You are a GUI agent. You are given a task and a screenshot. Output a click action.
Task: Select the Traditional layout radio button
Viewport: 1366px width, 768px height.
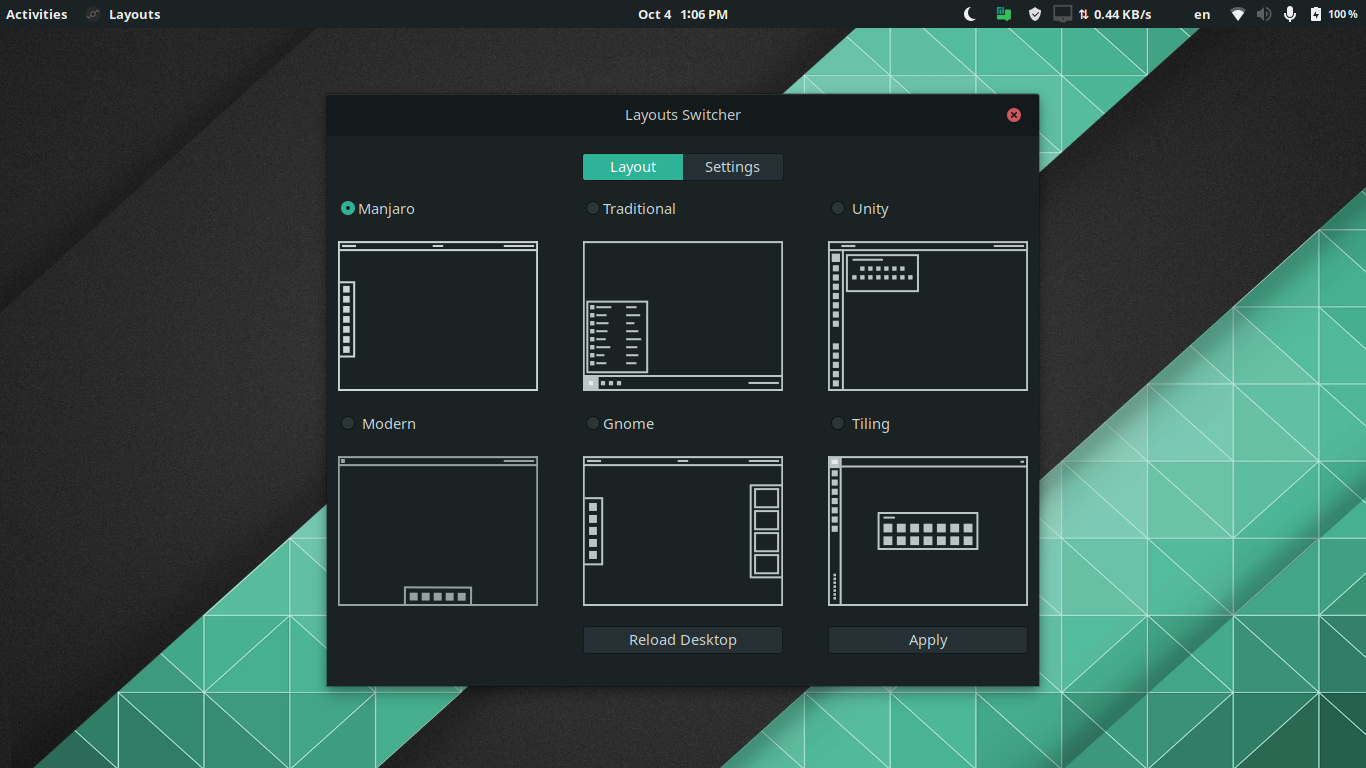pyautogui.click(x=593, y=208)
